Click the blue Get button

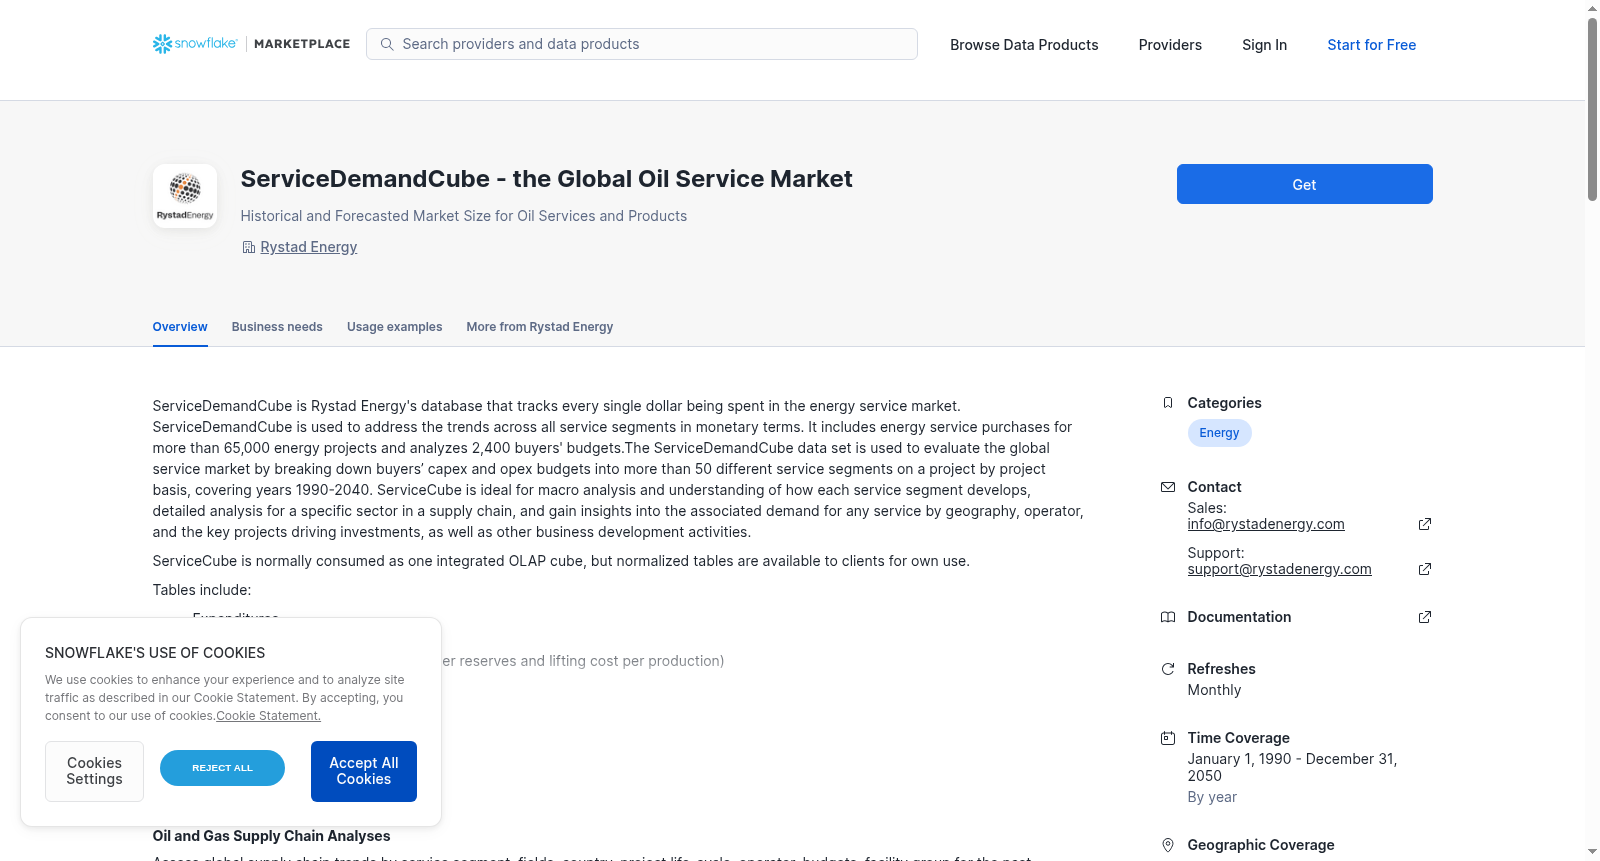click(x=1304, y=184)
